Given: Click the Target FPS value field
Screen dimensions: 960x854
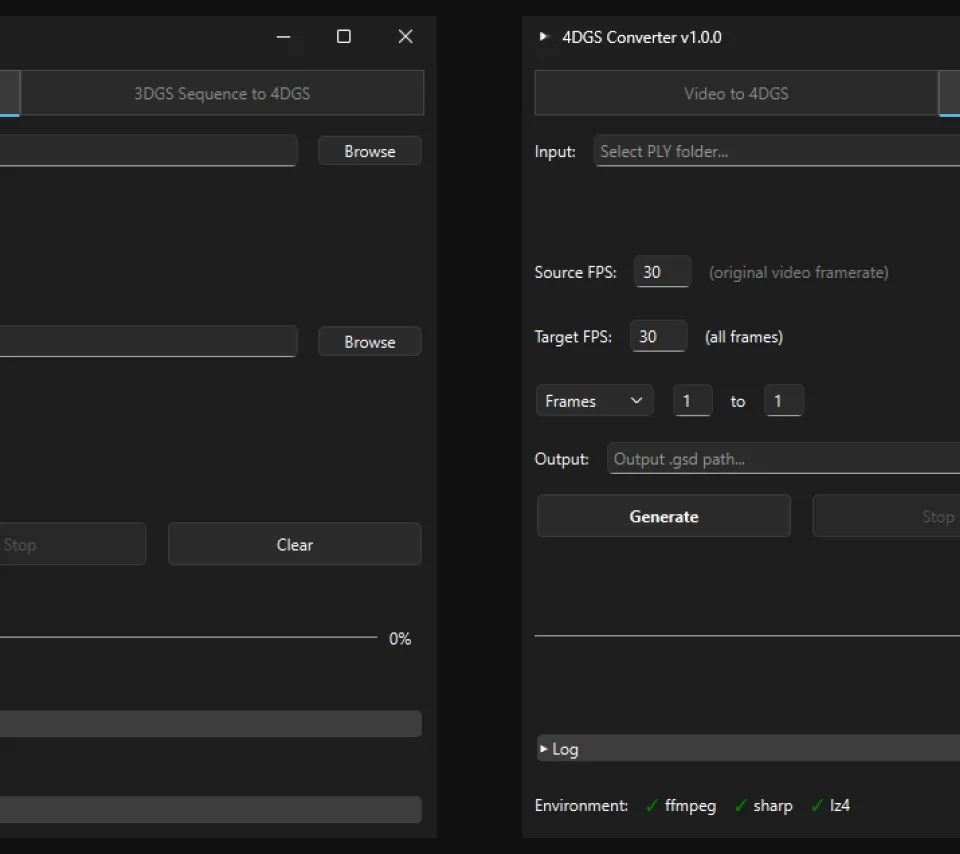Looking at the screenshot, I should tap(659, 336).
